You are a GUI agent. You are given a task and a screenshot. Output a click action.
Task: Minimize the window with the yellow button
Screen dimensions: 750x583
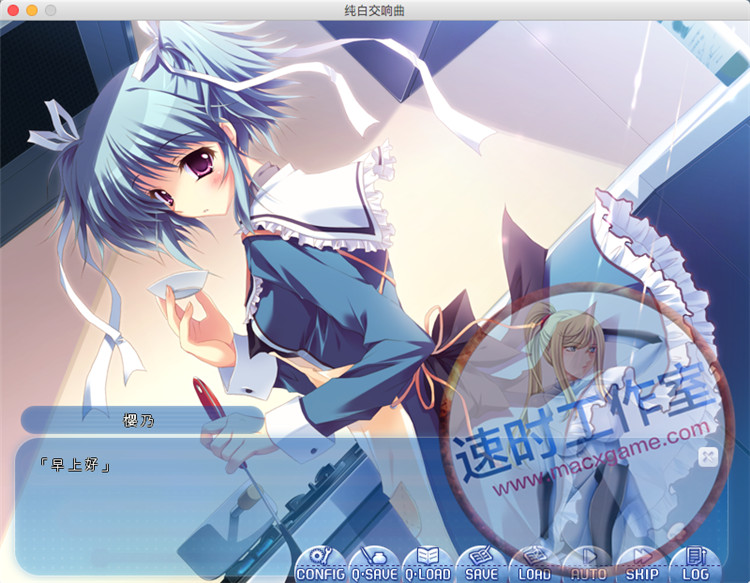[x=32, y=10]
